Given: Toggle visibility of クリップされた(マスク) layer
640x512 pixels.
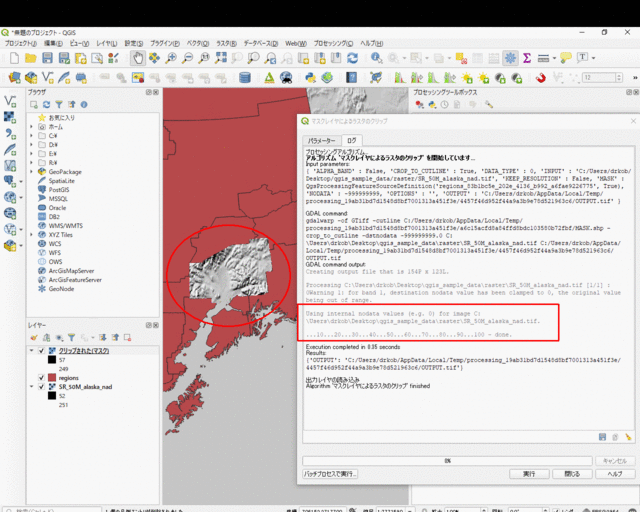Looking at the screenshot, I should point(41,351).
